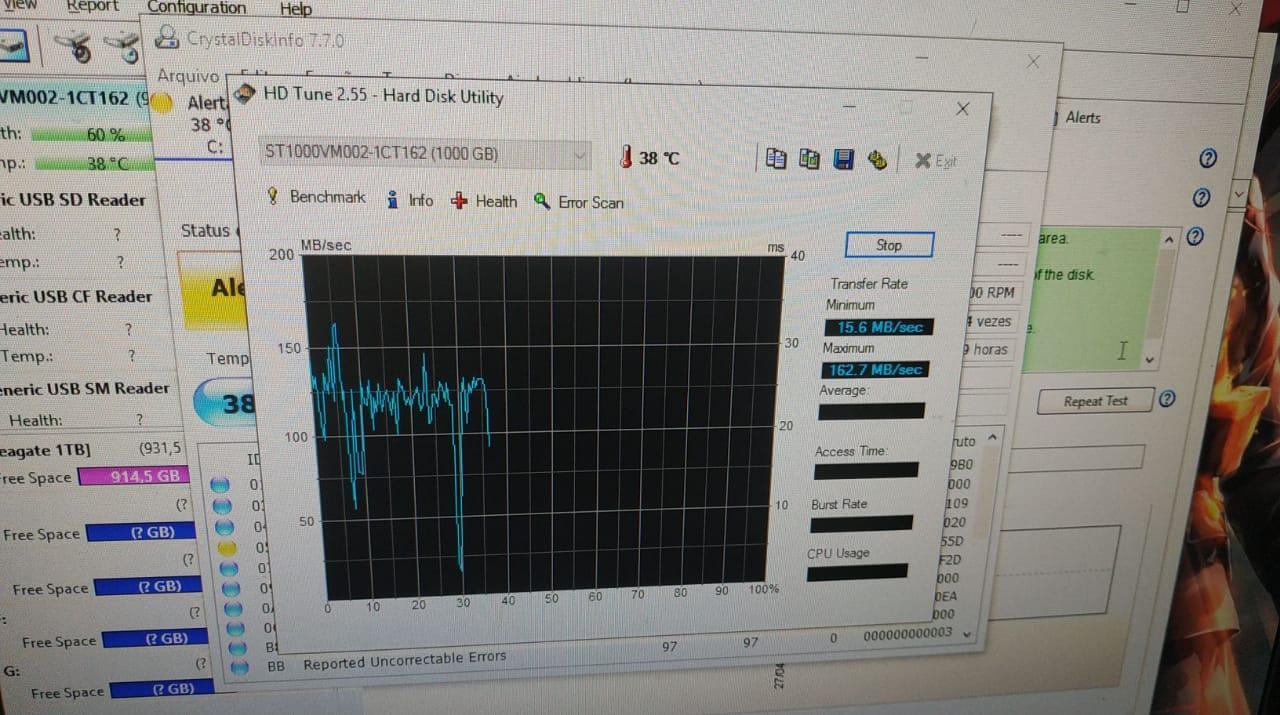Click the Access Time result field
Image resolution: width=1280 pixels, height=715 pixels.
coord(866,470)
